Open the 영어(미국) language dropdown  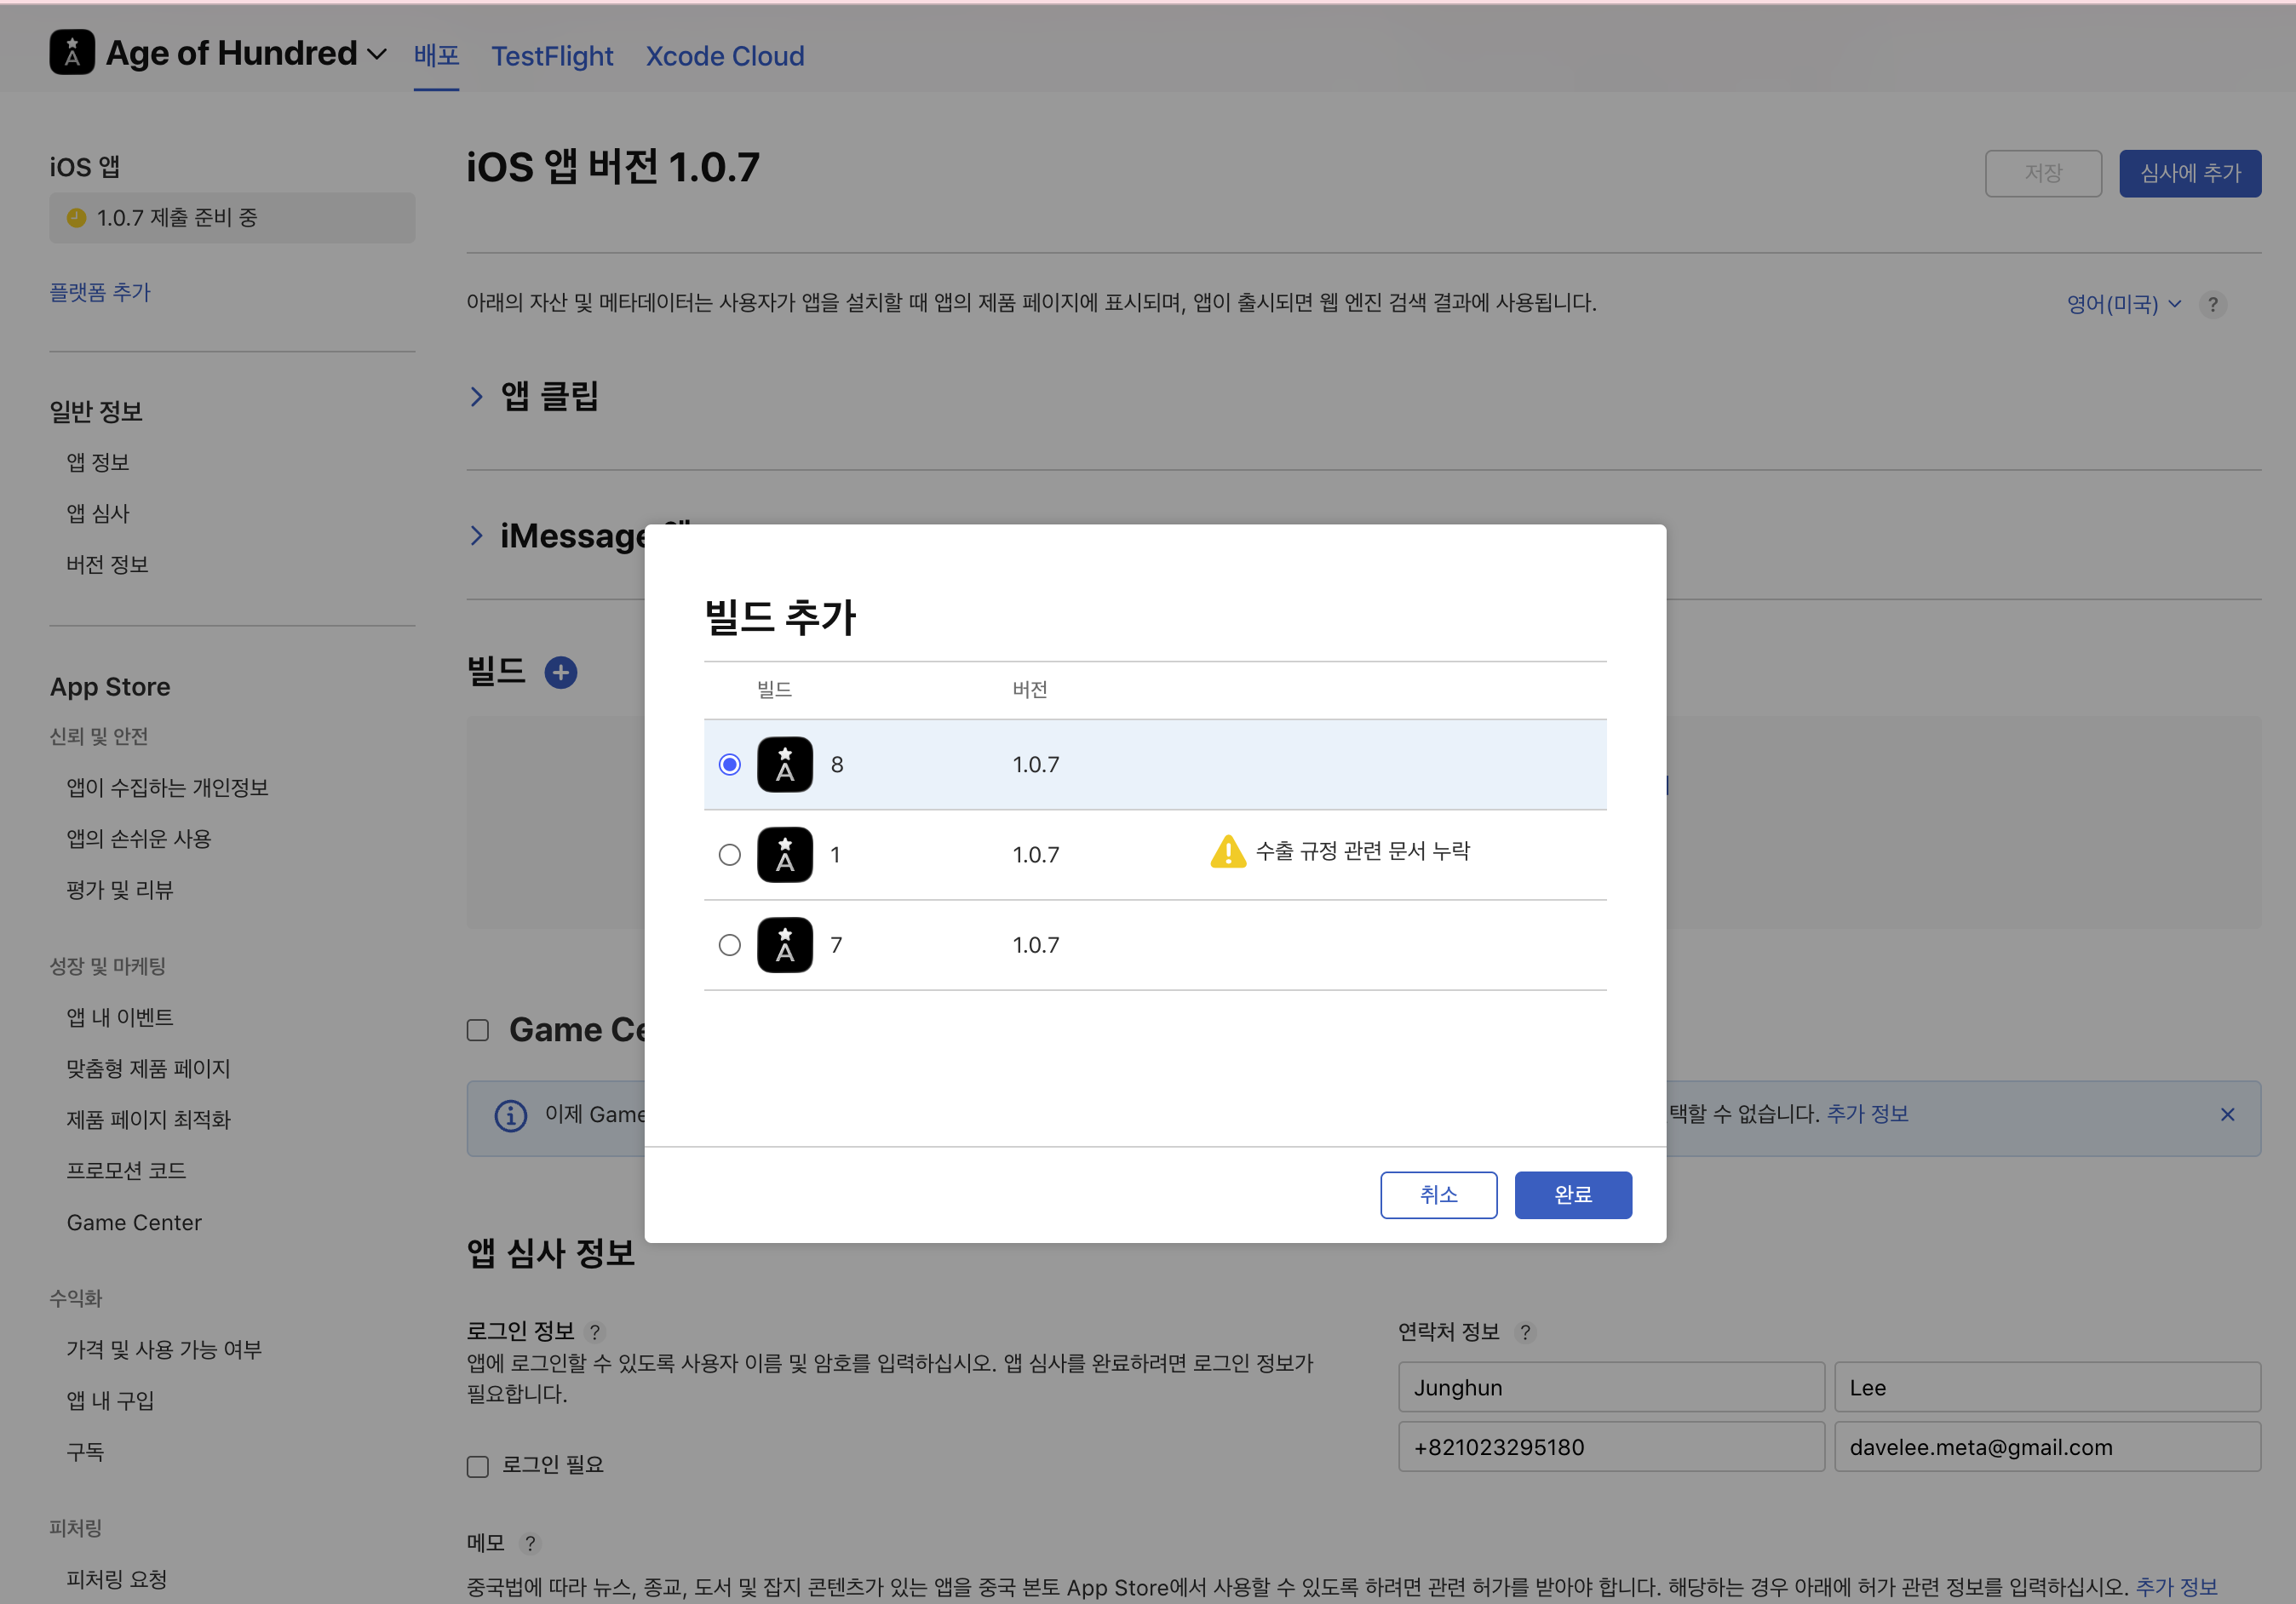point(2124,304)
